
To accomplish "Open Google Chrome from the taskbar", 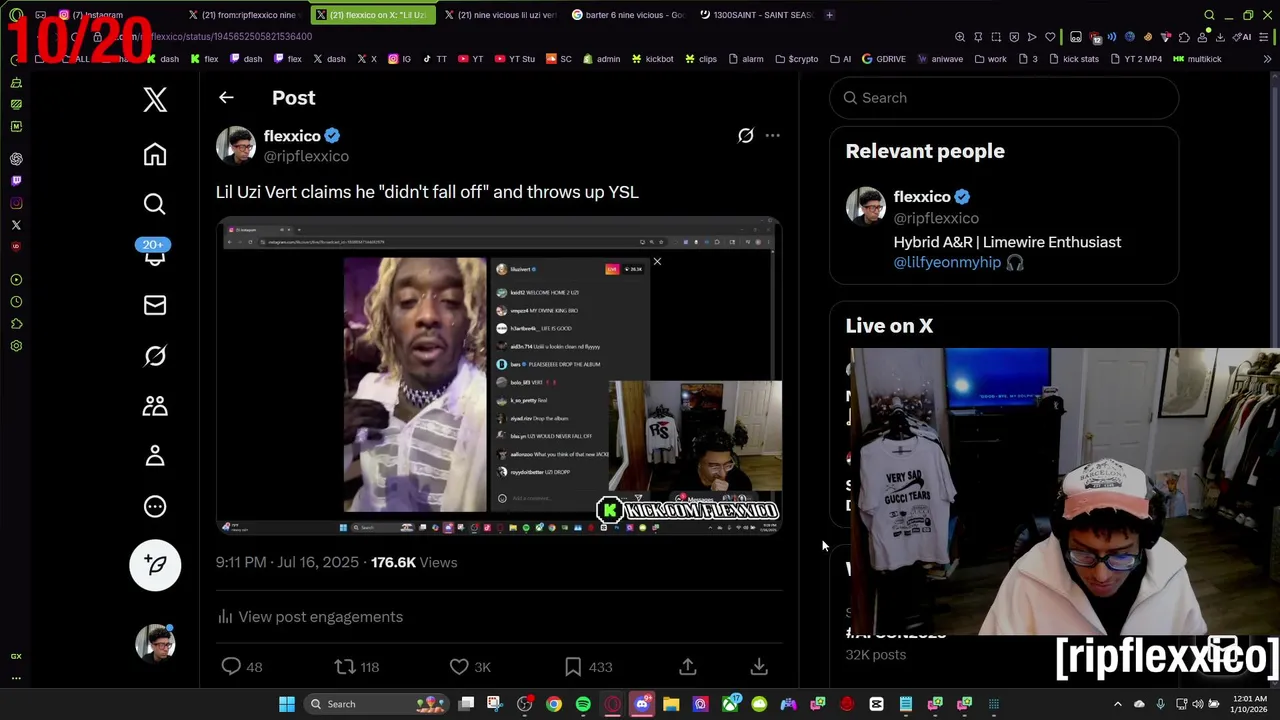I will (x=554, y=704).
